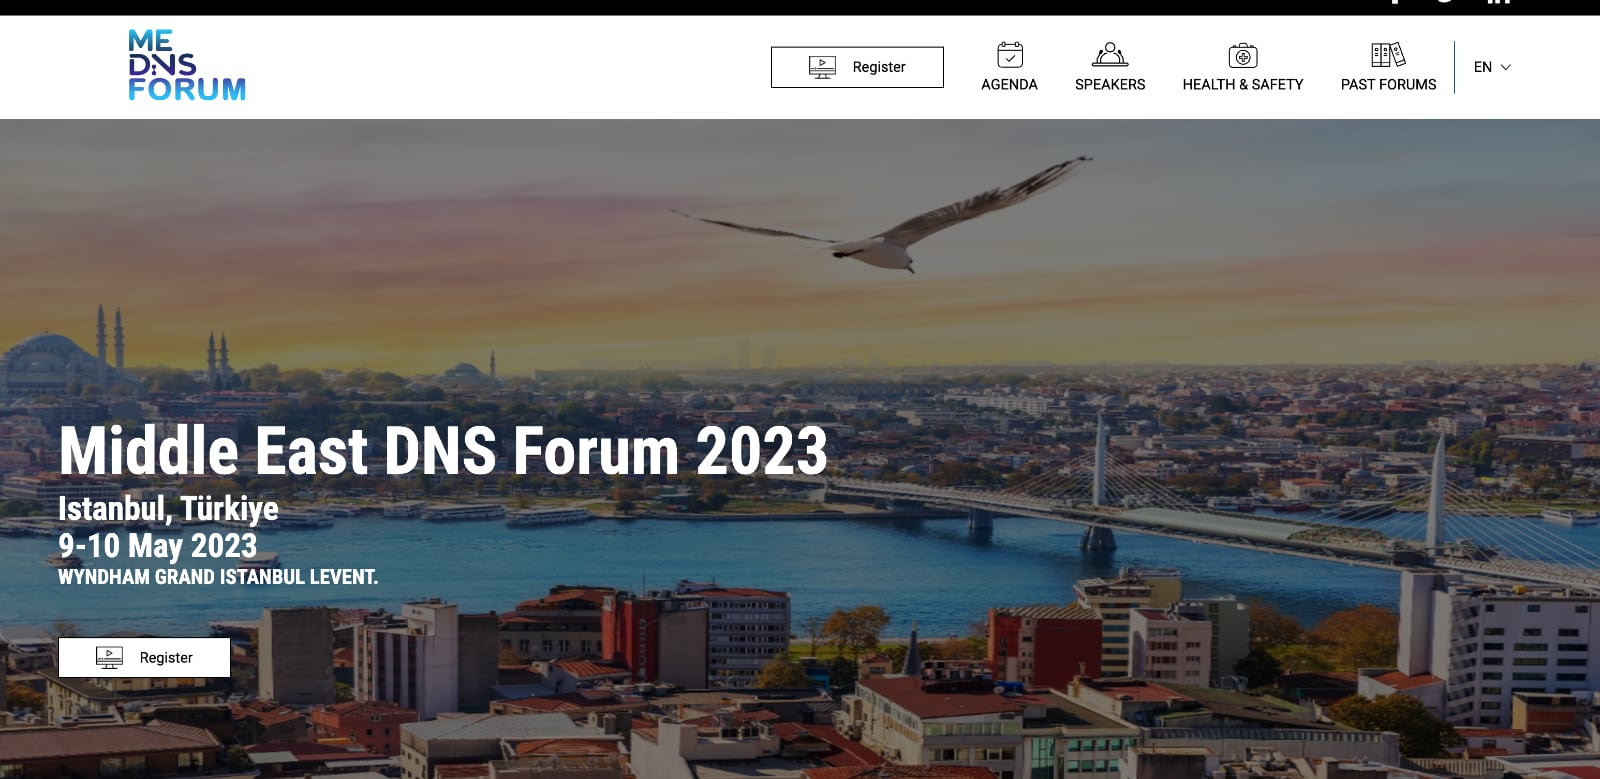1600x779 pixels.
Task: Open the PAST FORUMS menu label
Action: click(x=1388, y=85)
